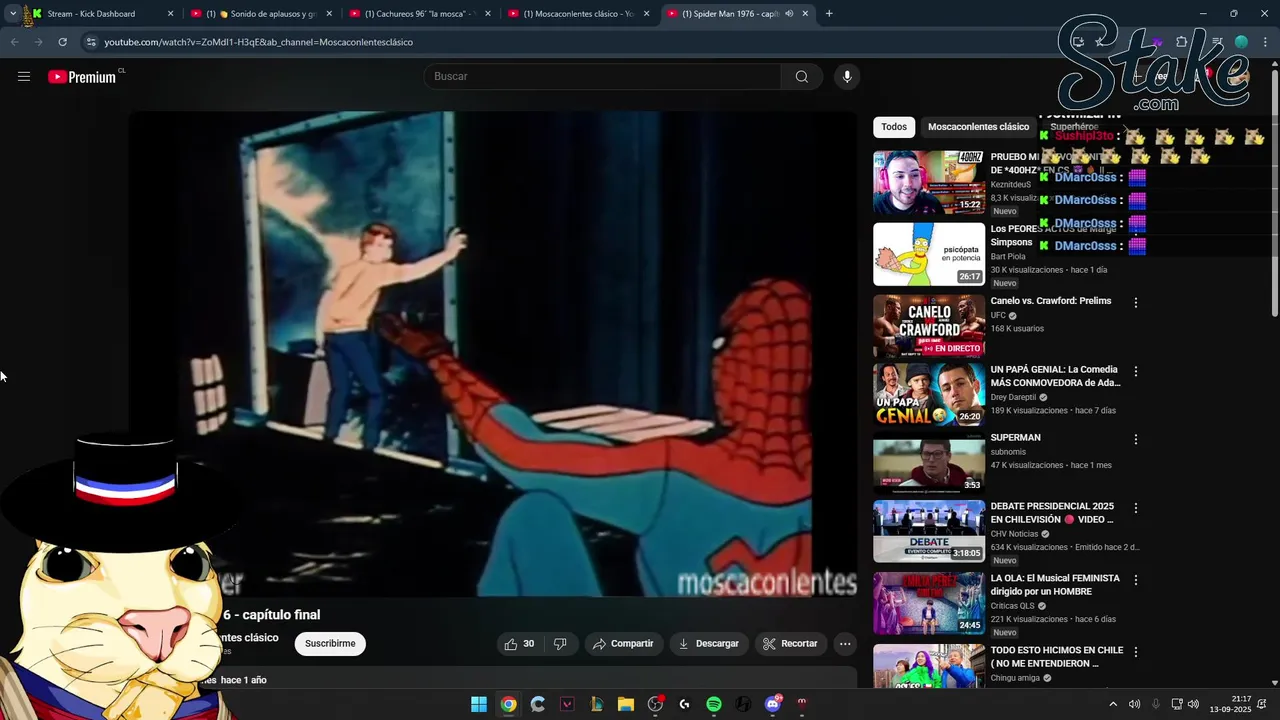Open Logitech G HUB from taskbar
Screen dimensions: 1280x720
coord(684,704)
